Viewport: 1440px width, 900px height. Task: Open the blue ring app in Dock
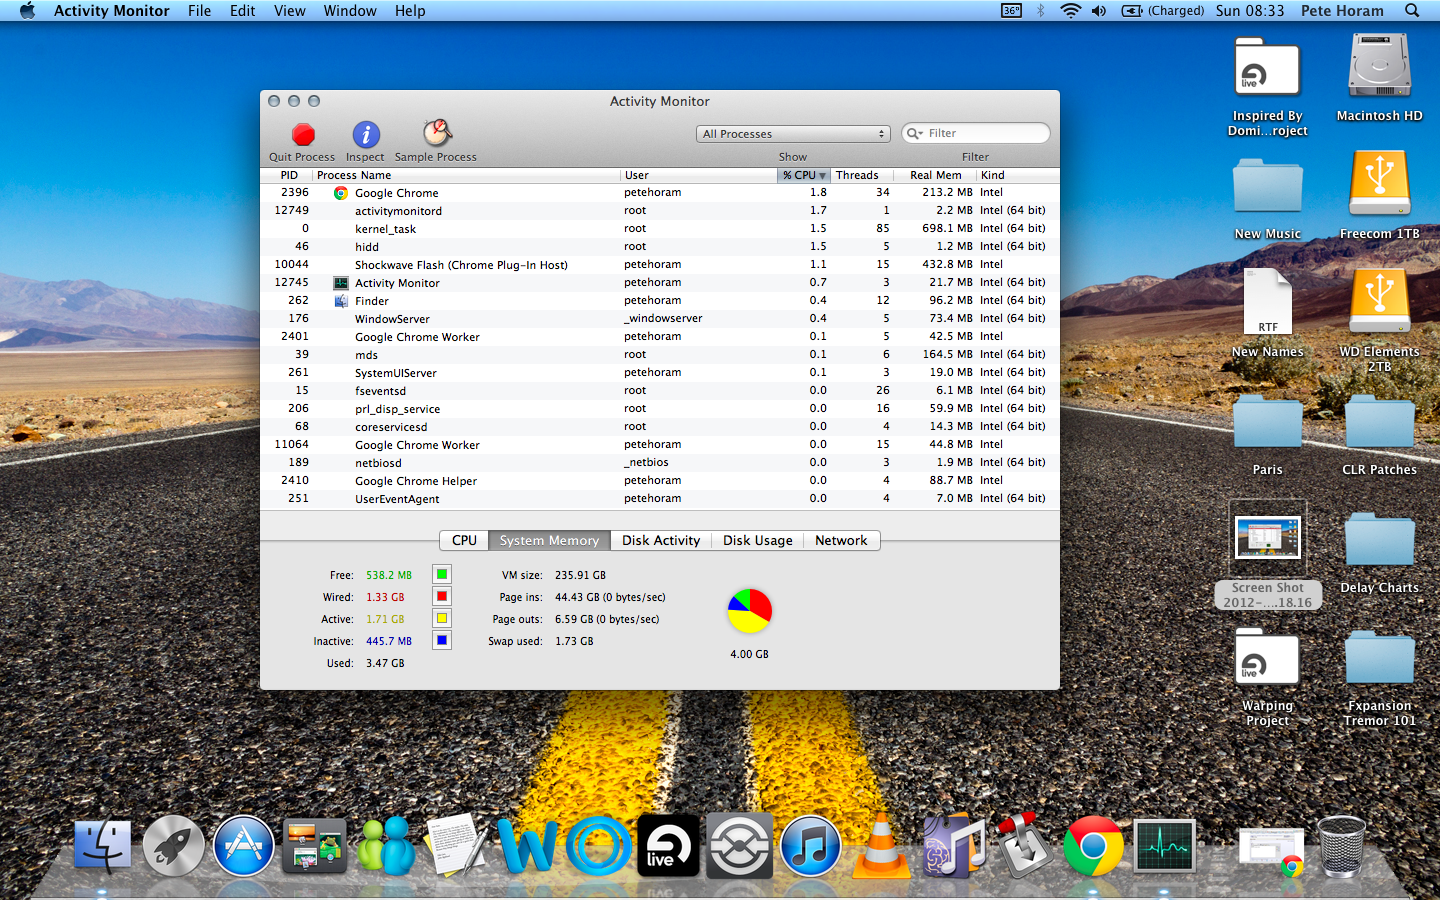598,846
